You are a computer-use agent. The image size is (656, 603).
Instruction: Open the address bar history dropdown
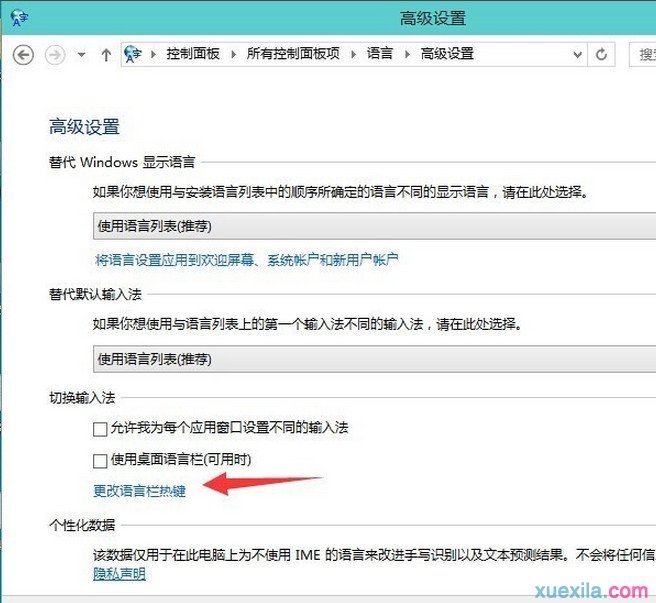tap(578, 55)
